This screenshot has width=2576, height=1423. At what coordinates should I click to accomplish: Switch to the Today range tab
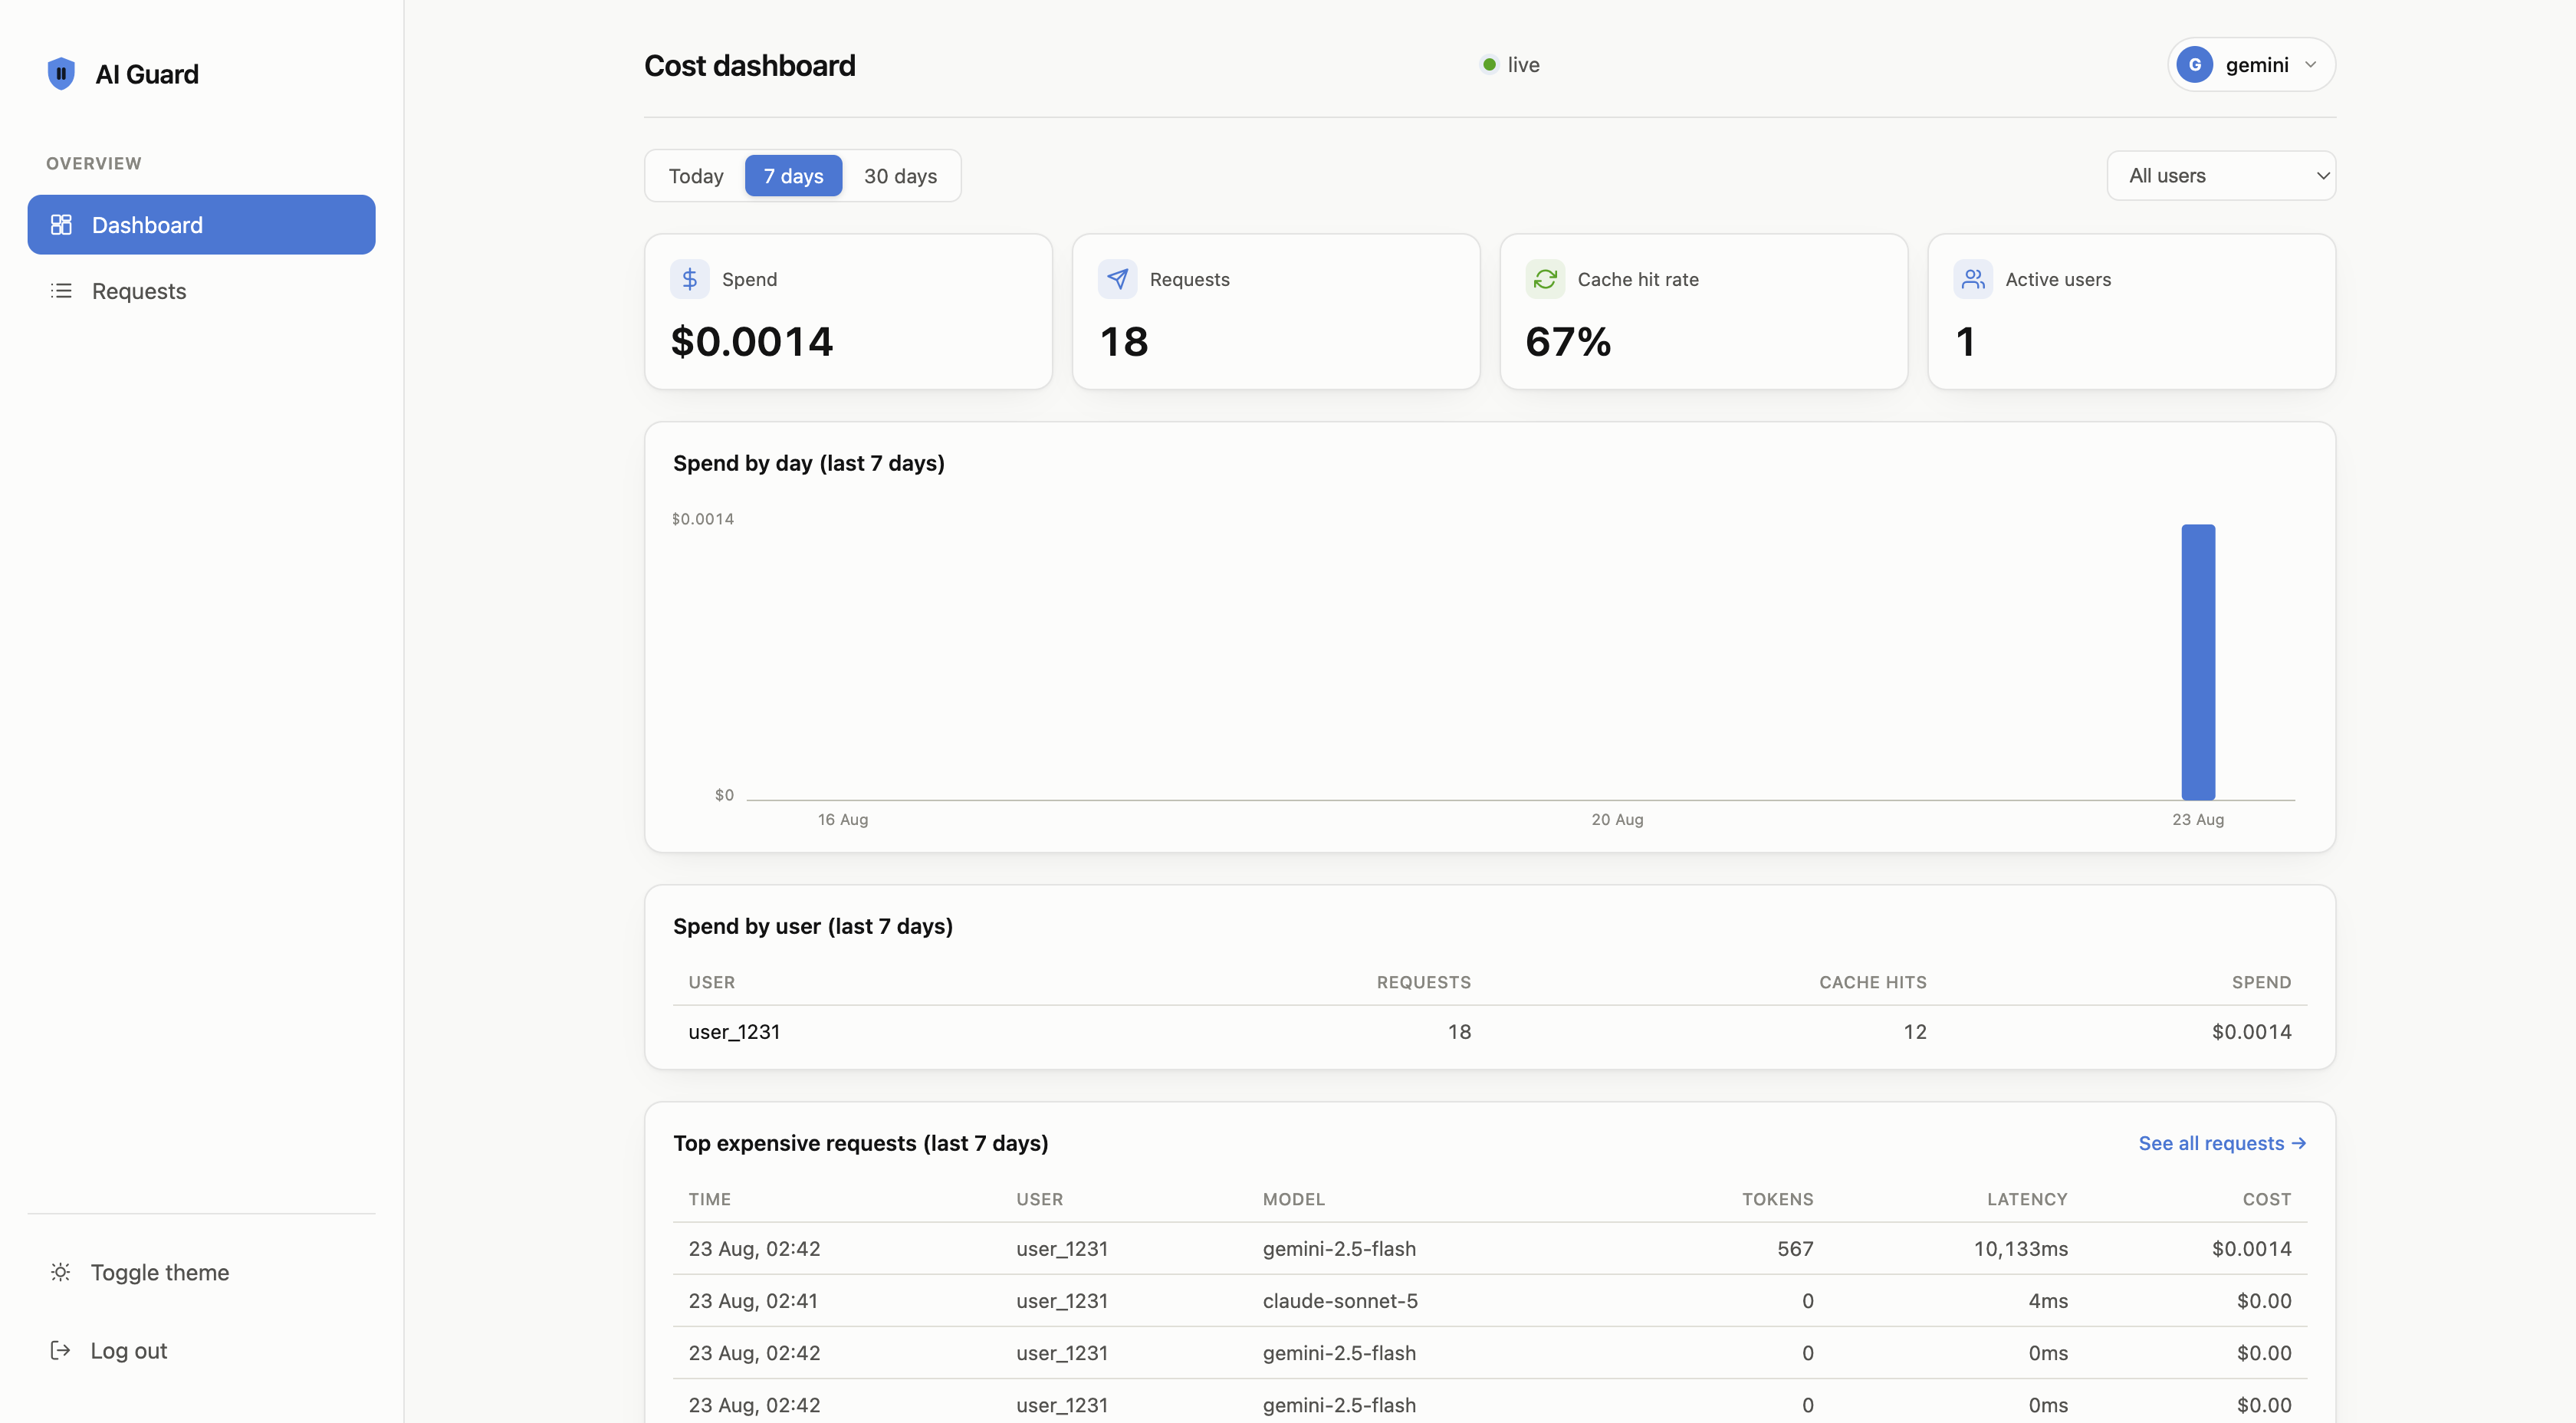(x=696, y=176)
